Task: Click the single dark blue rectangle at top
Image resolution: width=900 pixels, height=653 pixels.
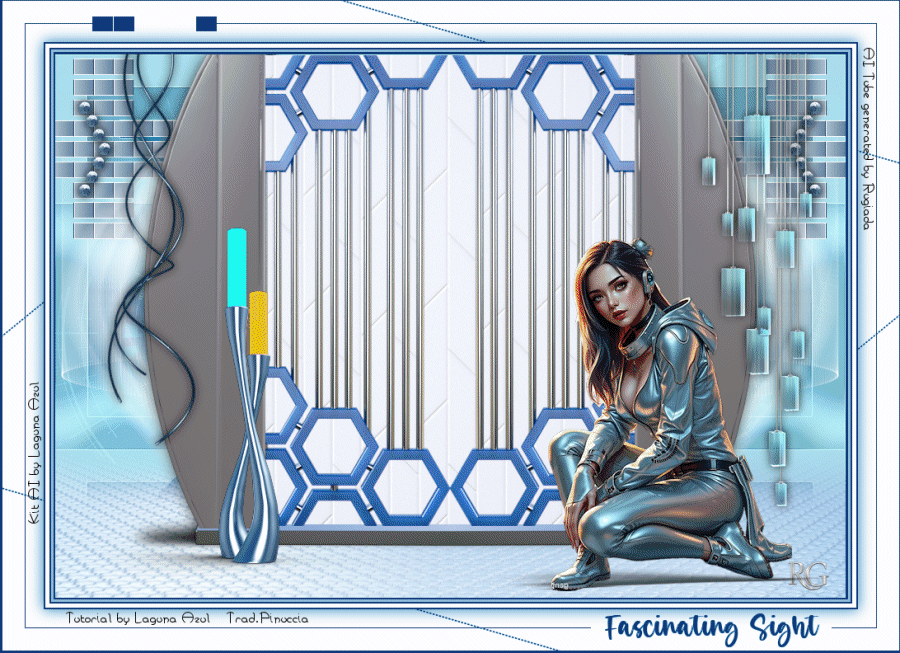Action: pos(206,24)
